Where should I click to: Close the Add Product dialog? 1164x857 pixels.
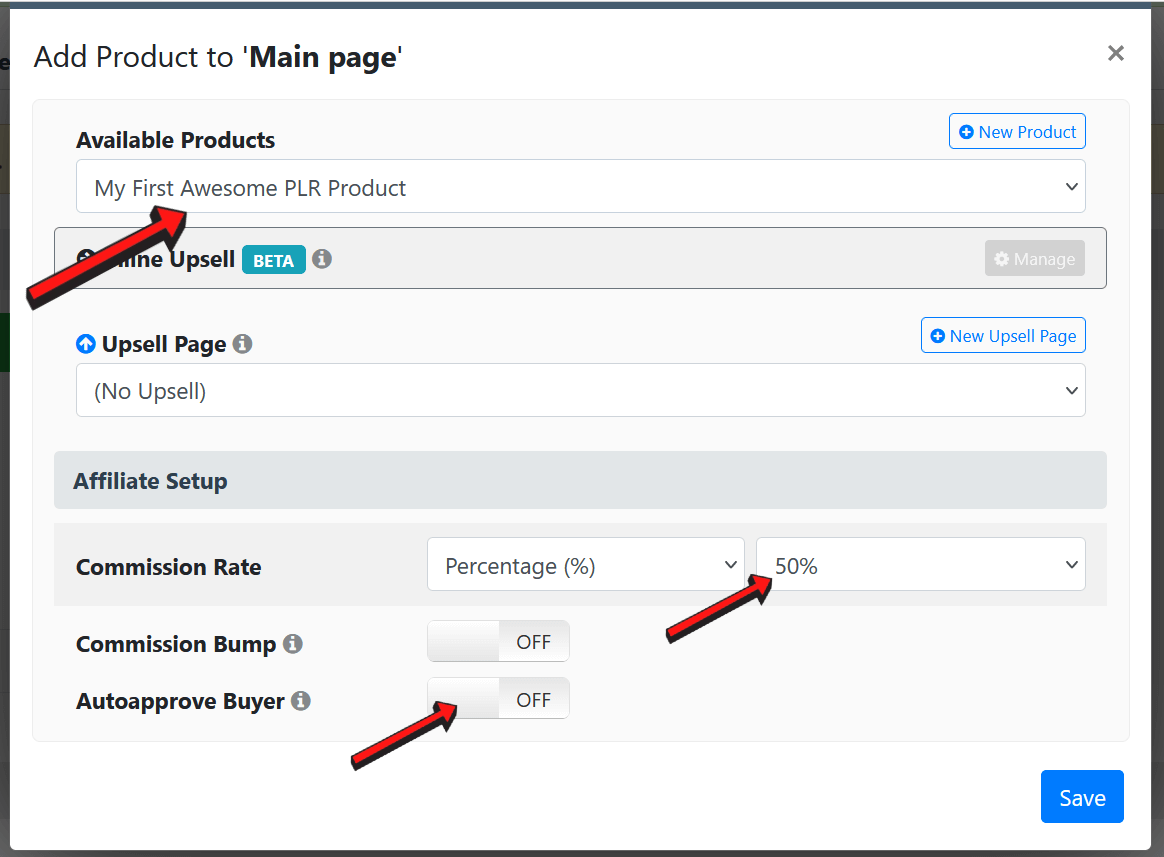1116,53
